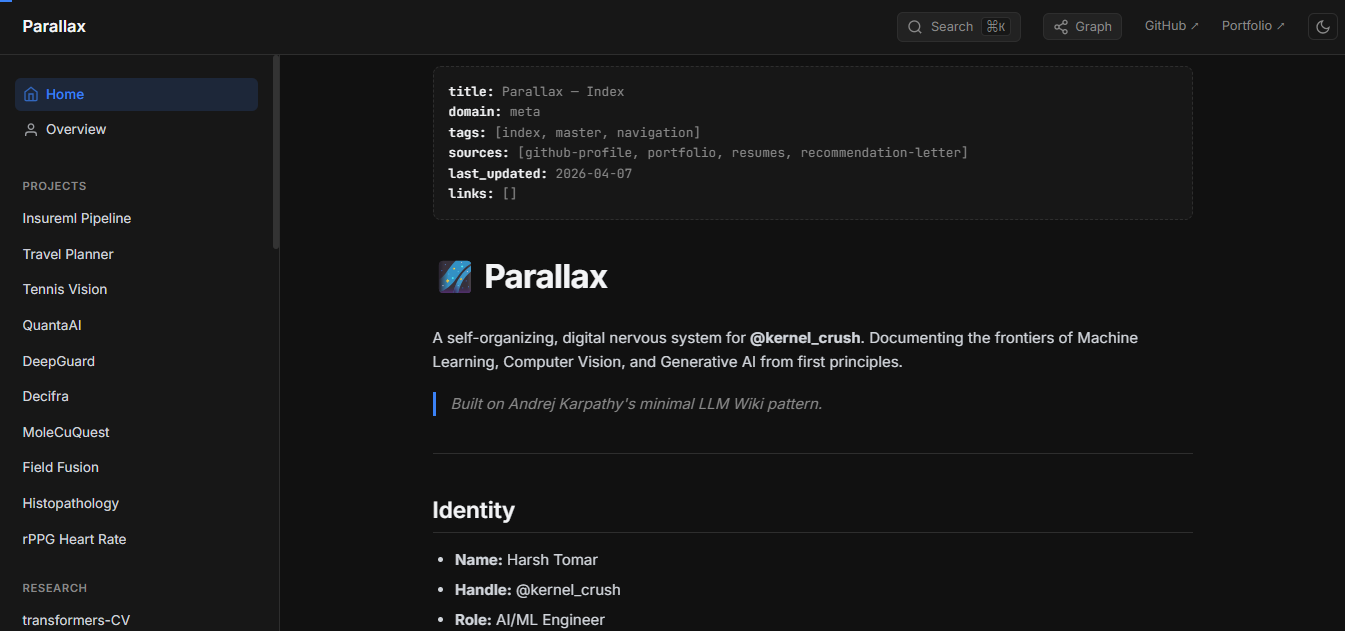Viewport: 1345px width, 631px height.
Task: Click the Home house icon
Action: pos(31,94)
